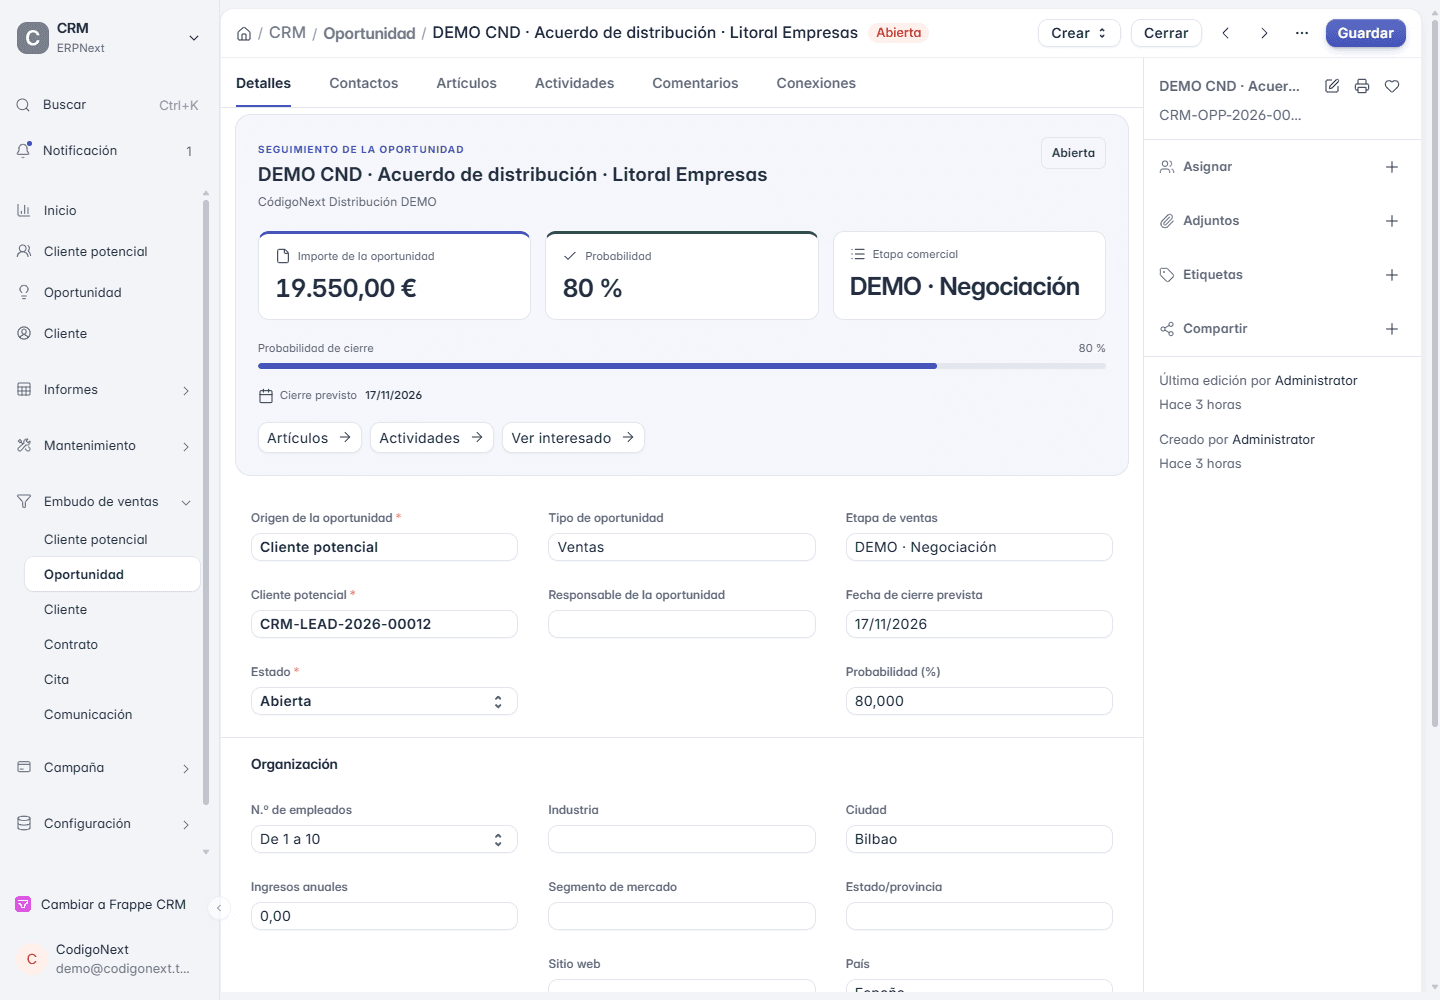Open Notificación in the sidebar
Image resolution: width=1440 pixels, height=1000 pixels.
108,151
